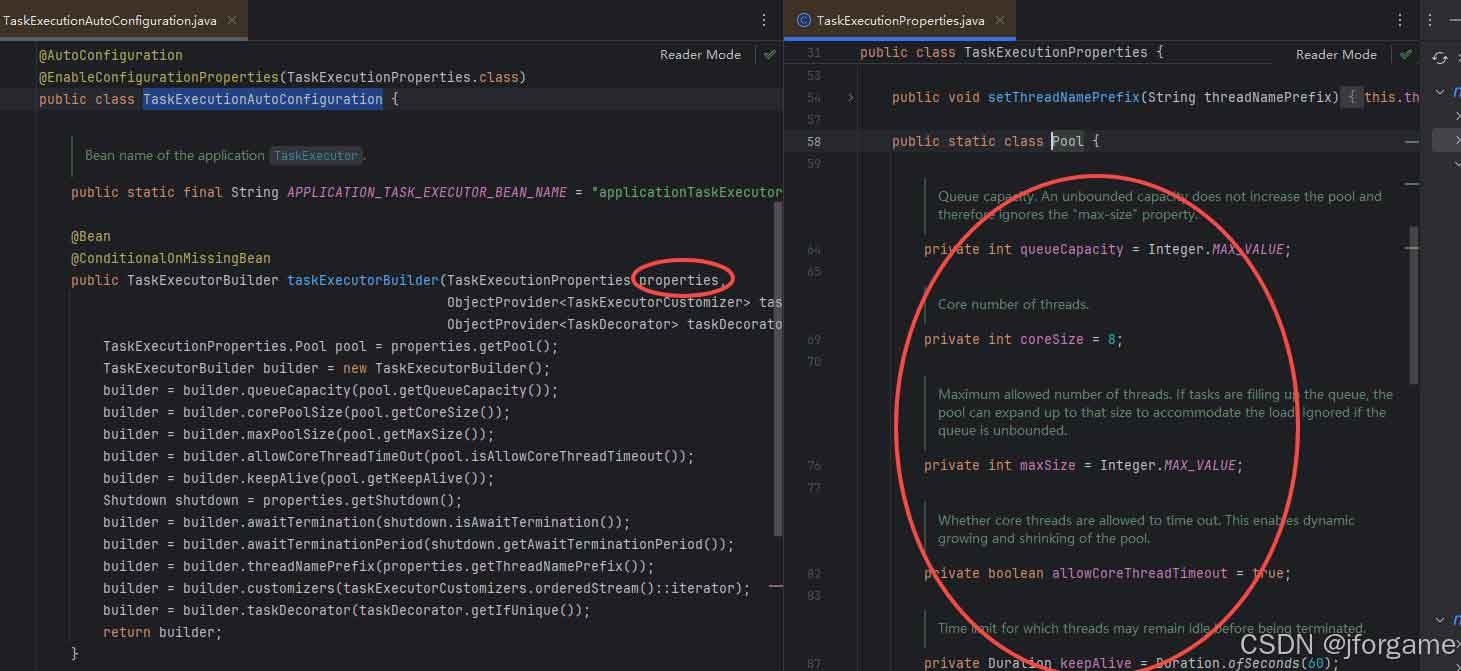
Task: Expand the tree node in side panel's highlighted row
Action: 1457,141
